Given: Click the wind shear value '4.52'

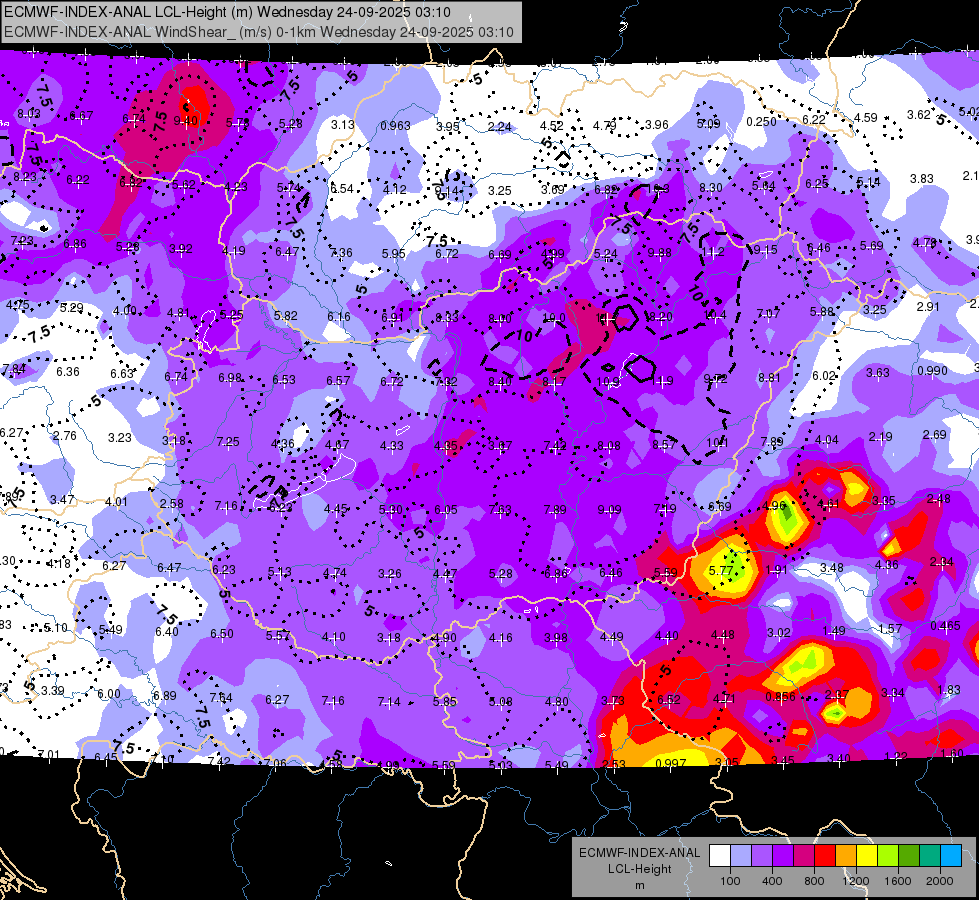Looking at the screenshot, I should click(x=552, y=126).
